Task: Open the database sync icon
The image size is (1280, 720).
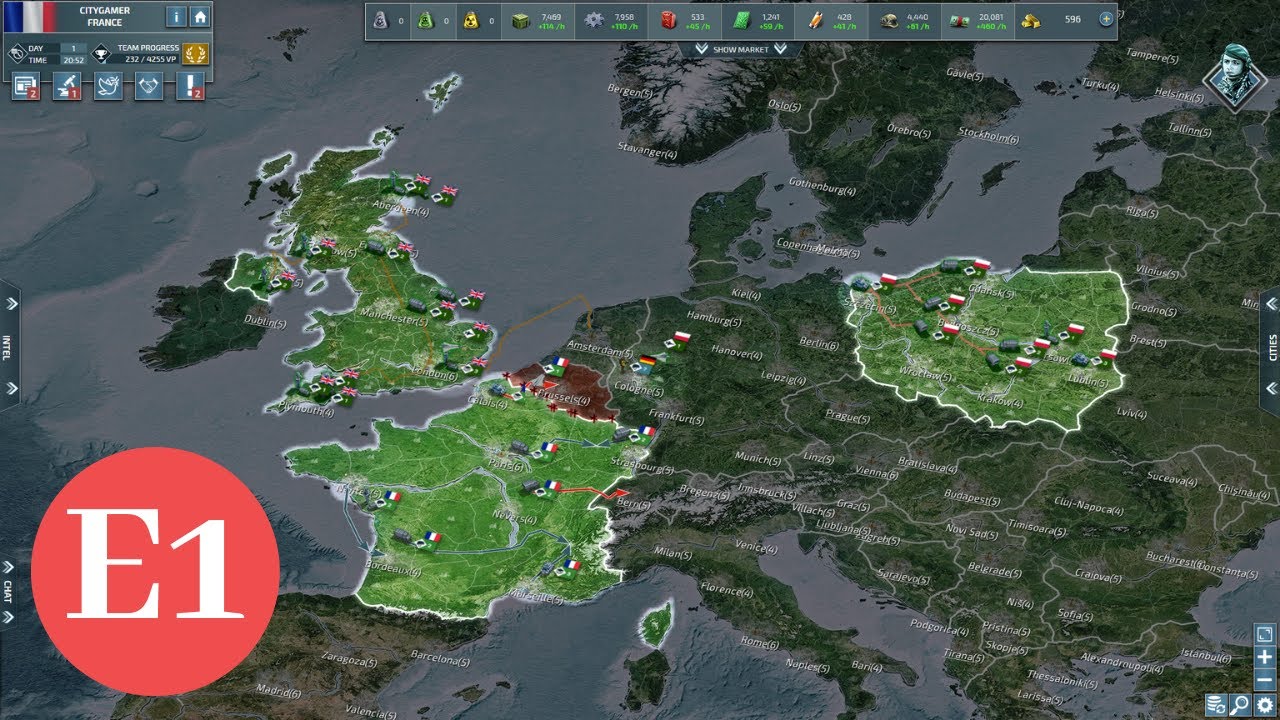Action: [1216, 705]
